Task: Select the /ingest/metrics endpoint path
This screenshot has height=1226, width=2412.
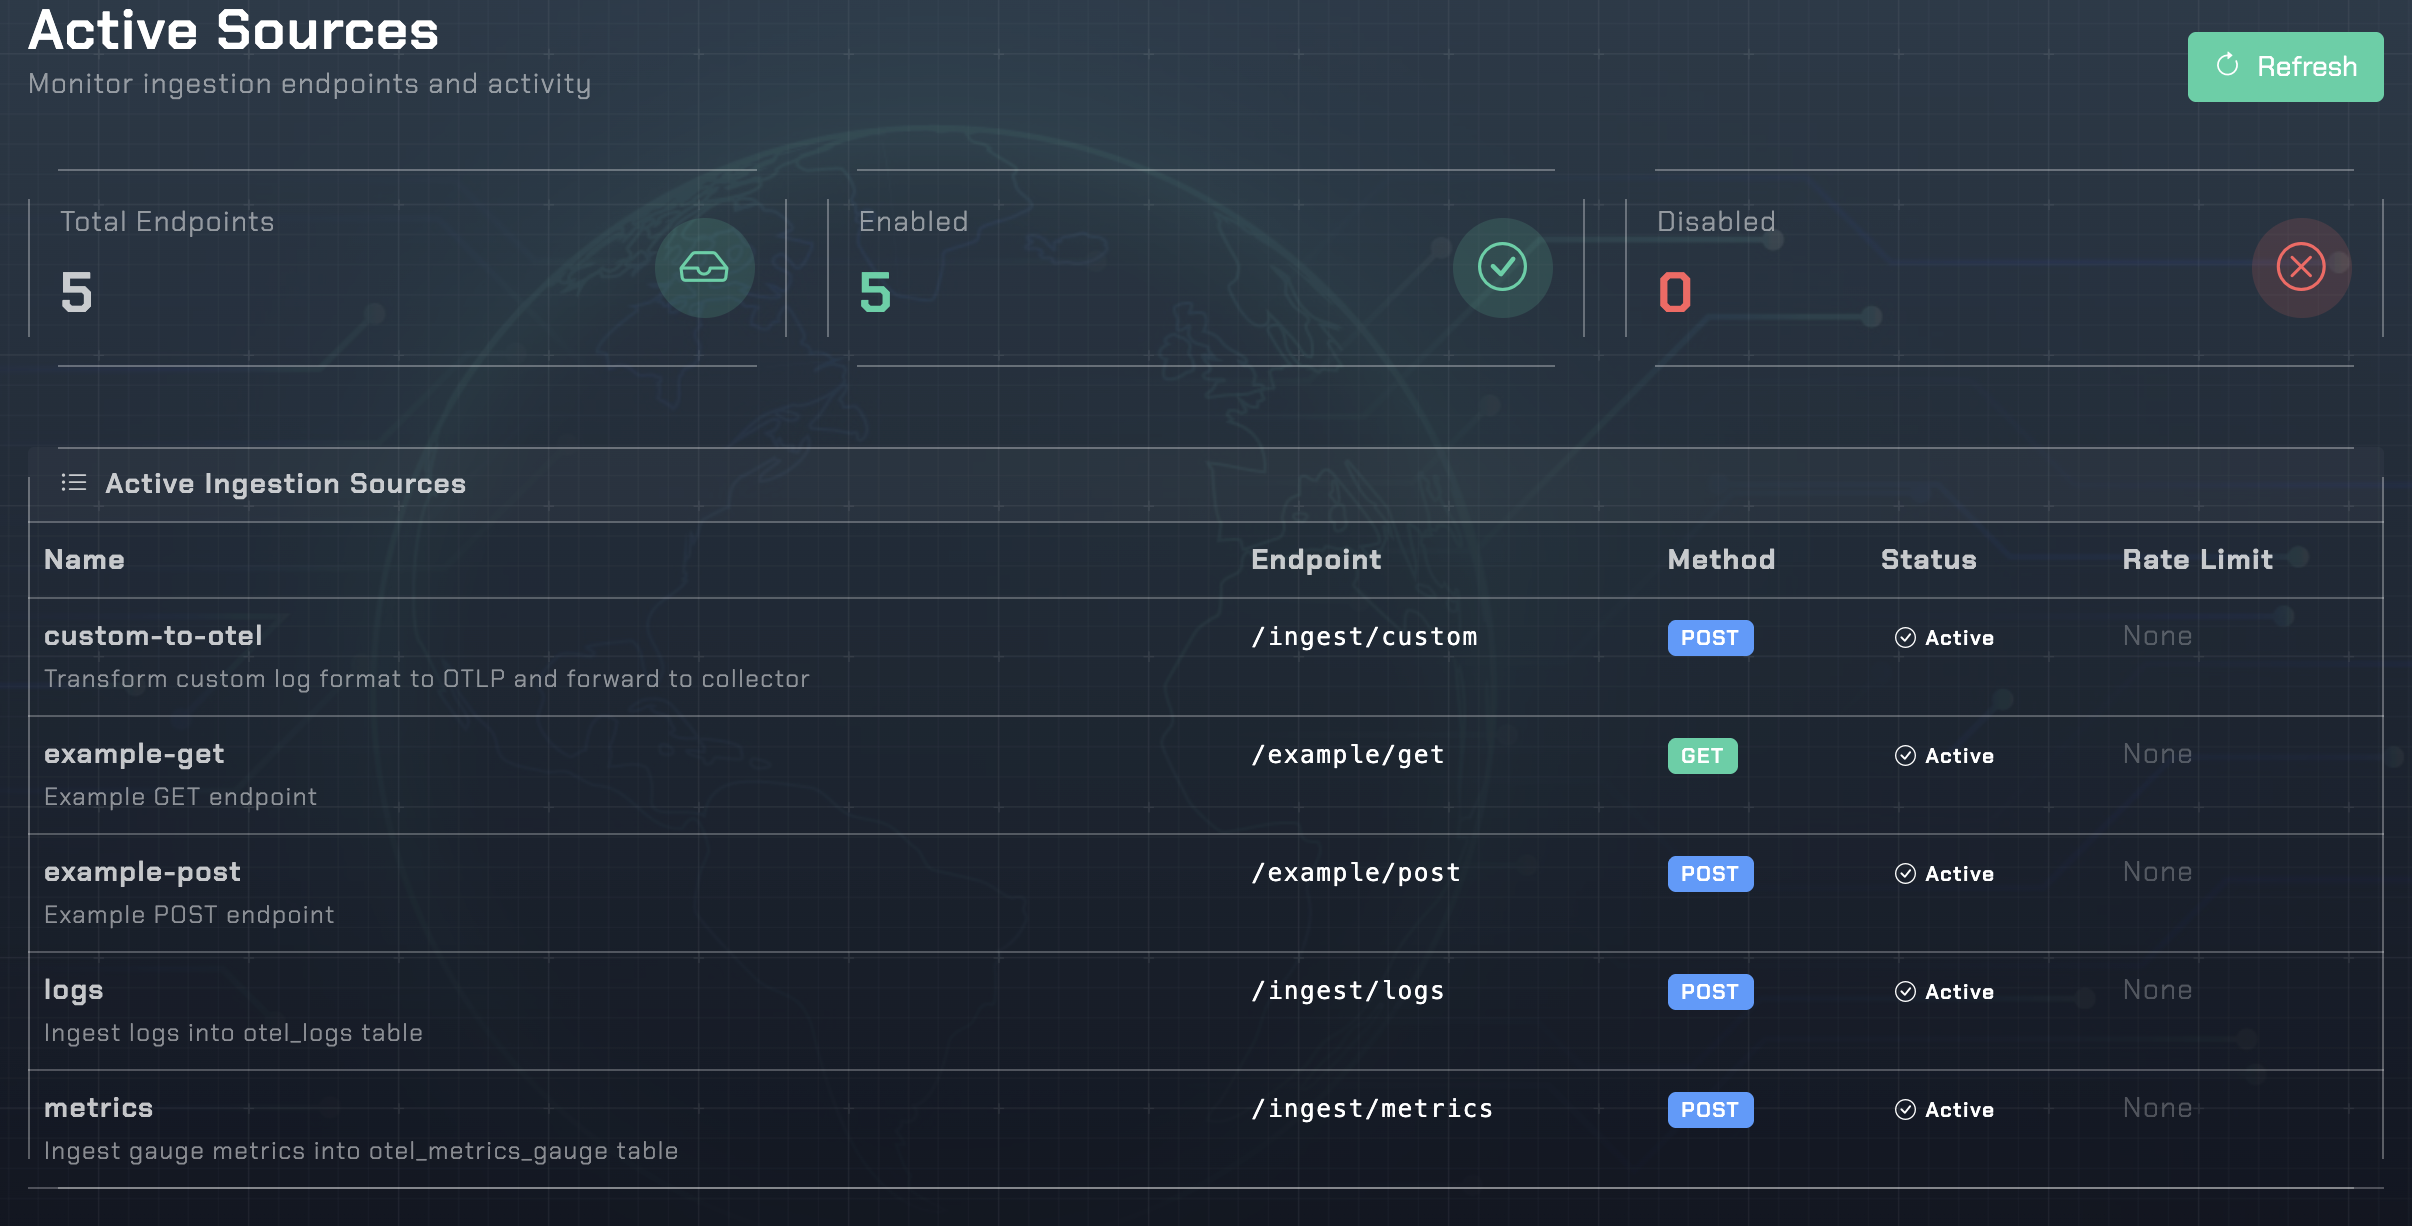Action: click(x=1371, y=1108)
